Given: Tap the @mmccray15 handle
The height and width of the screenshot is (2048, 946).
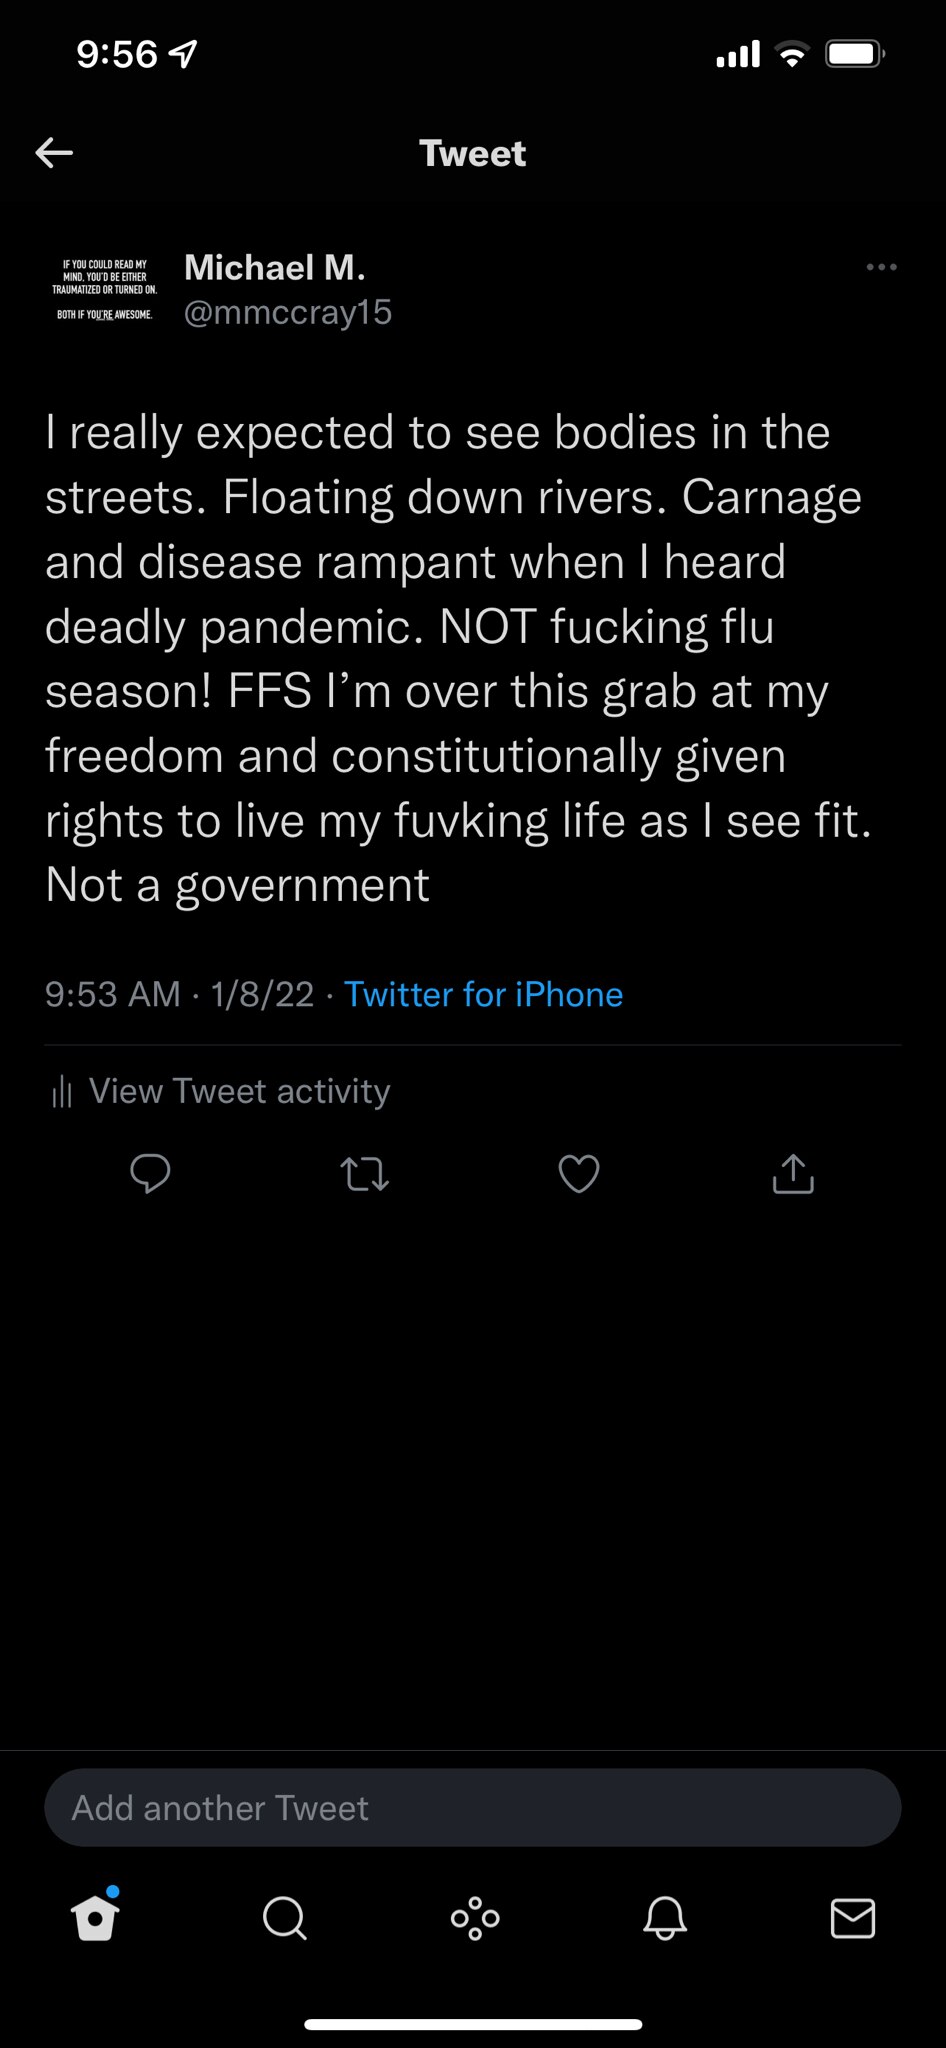Looking at the screenshot, I should click(x=288, y=312).
